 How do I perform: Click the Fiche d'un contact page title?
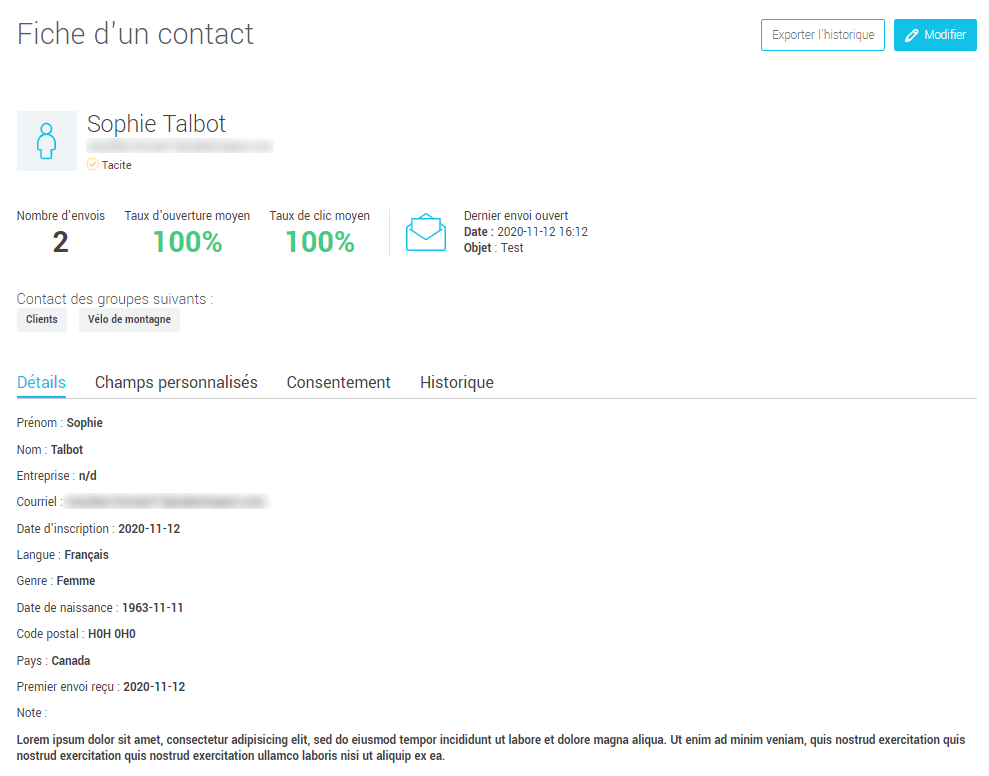[135, 33]
